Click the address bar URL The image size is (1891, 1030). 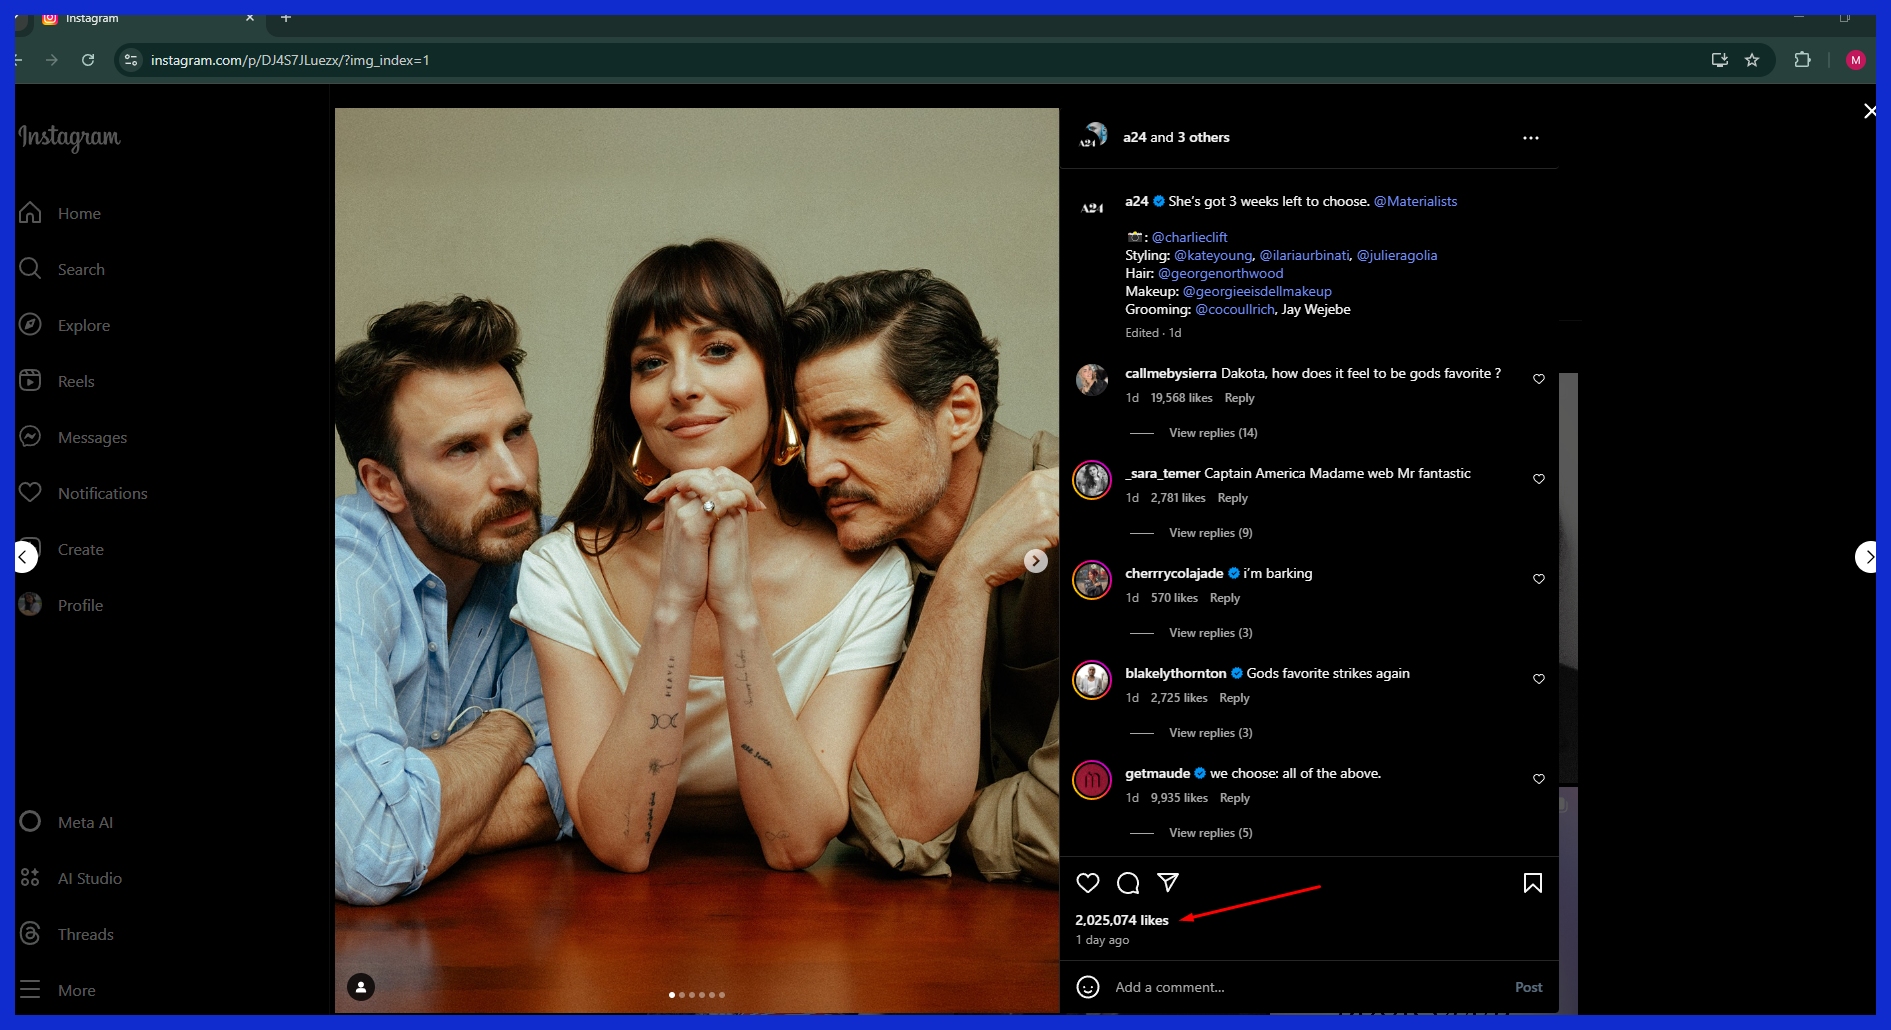(290, 60)
